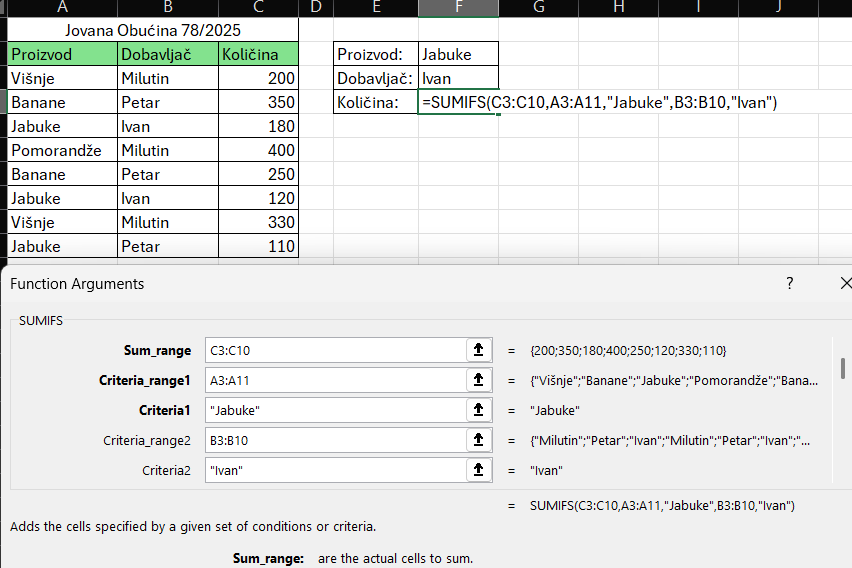Click the Pomorandže cell
Screen dimensions: 852x568
[62, 150]
